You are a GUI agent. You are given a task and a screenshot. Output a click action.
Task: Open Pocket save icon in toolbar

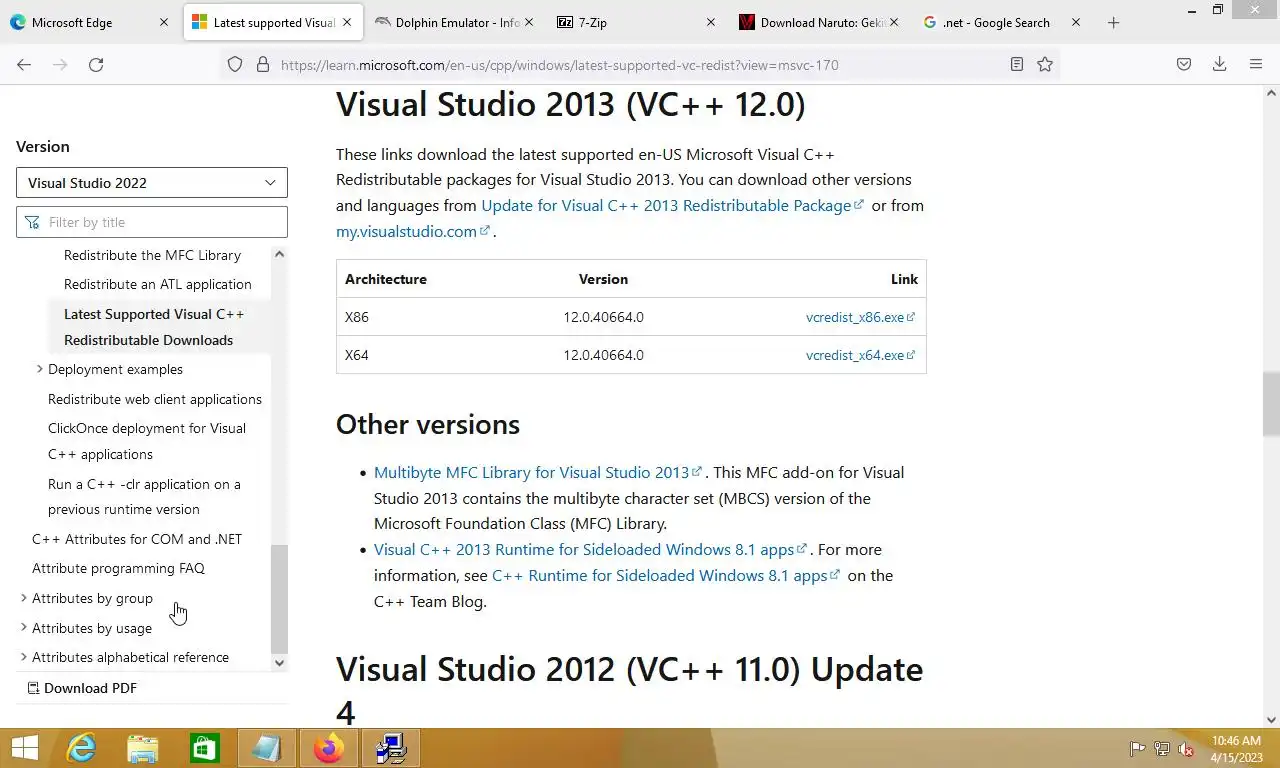pyautogui.click(x=1183, y=64)
